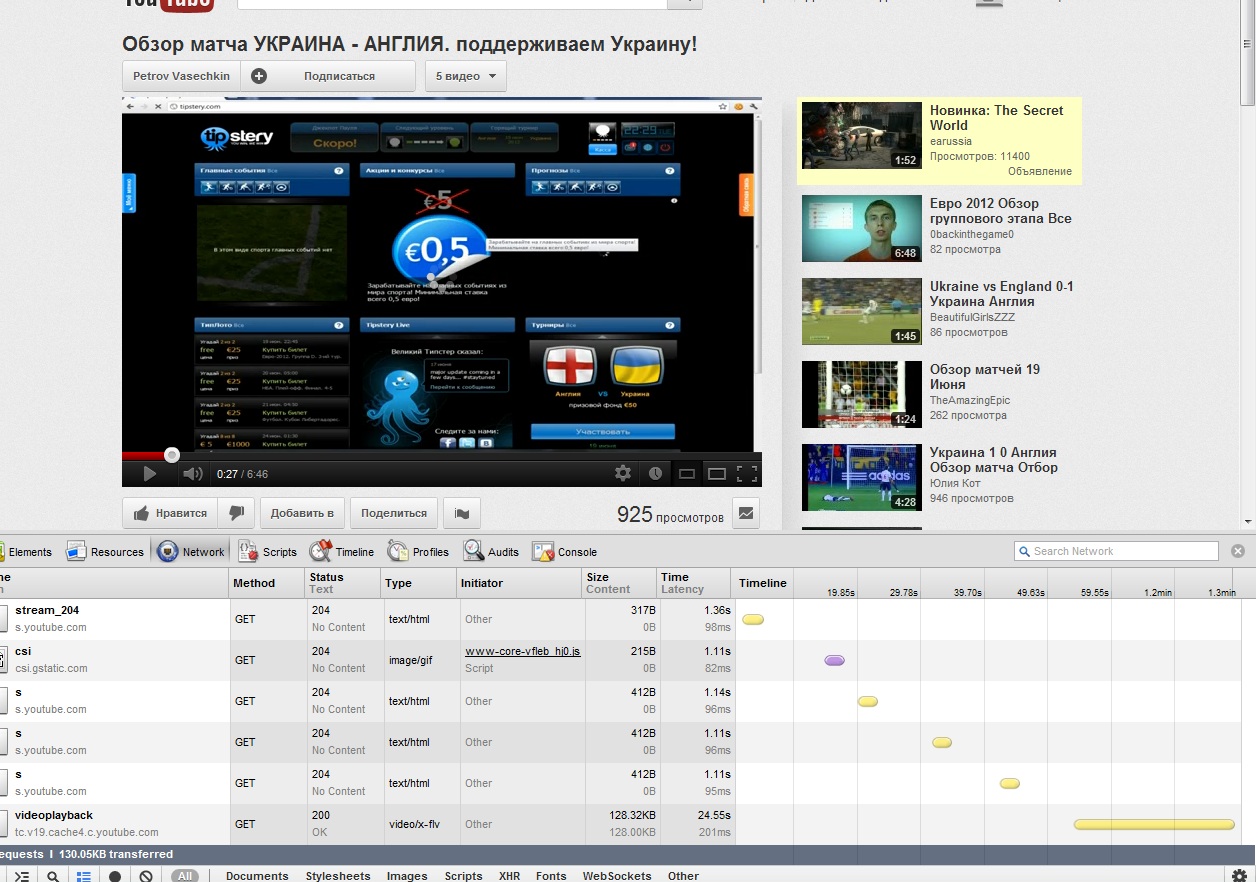Sort requests by Method column
1258x882 pixels.
click(268, 583)
